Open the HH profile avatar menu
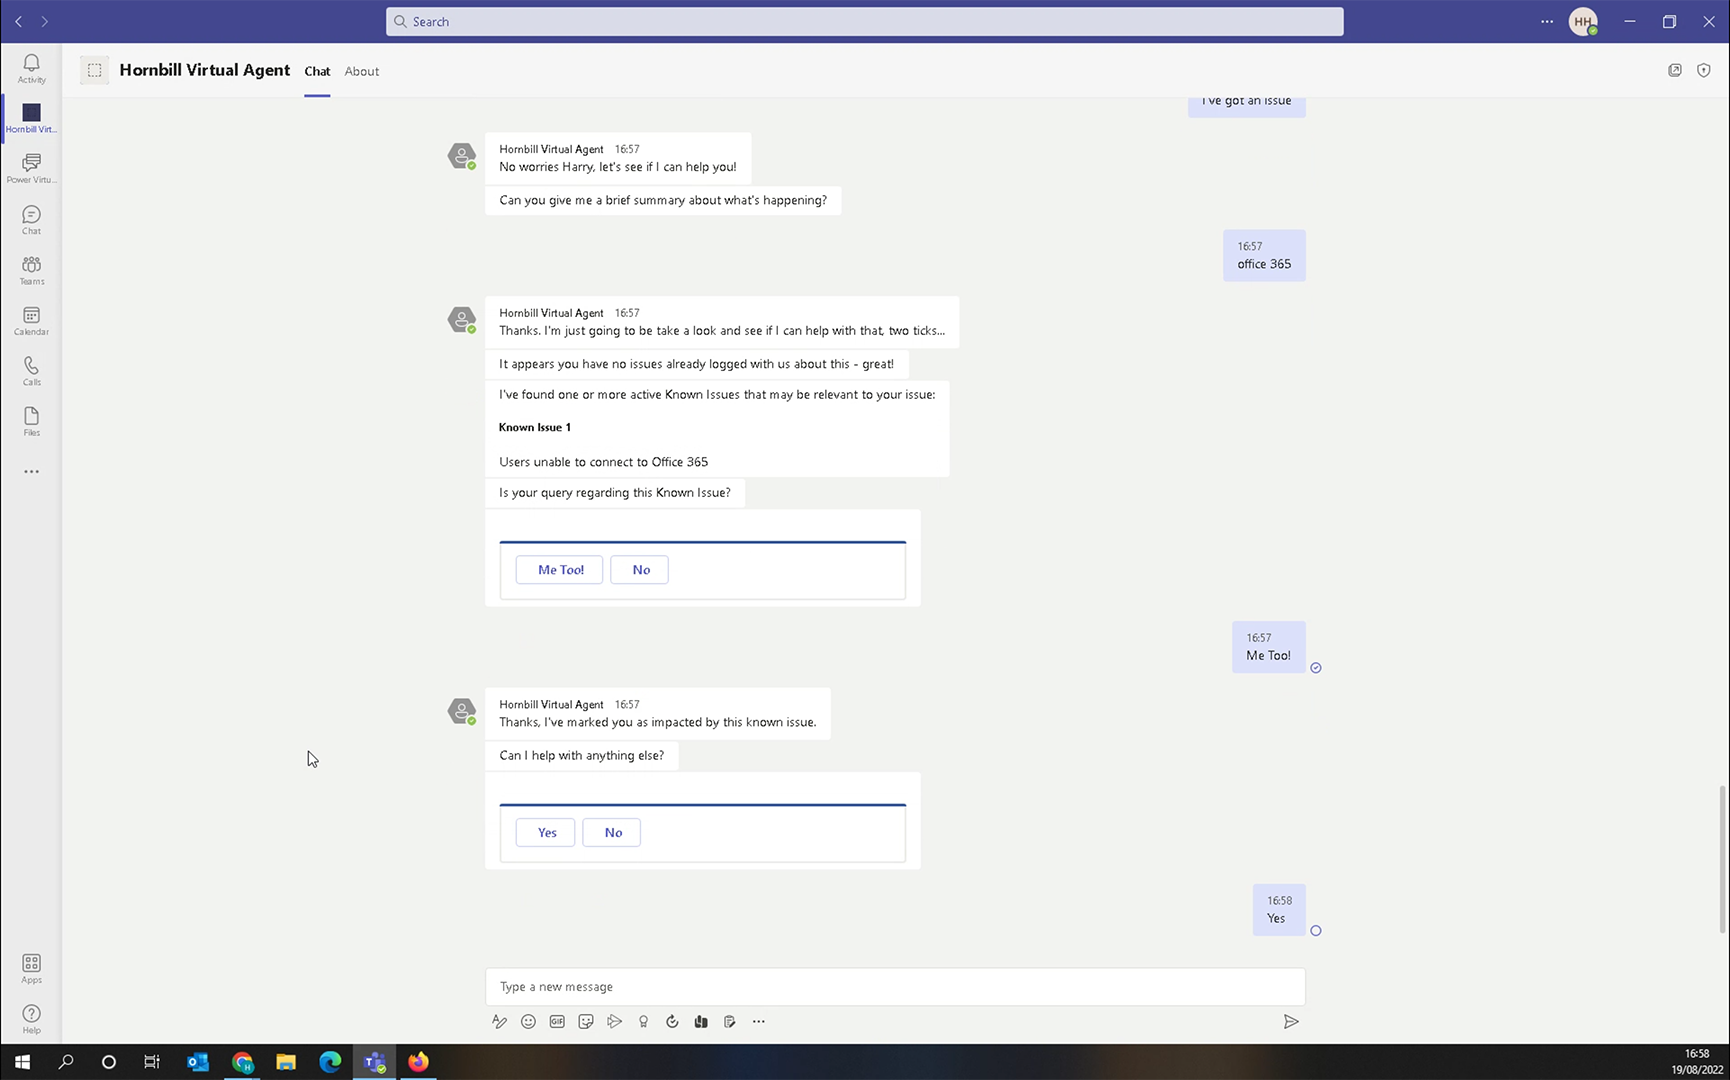The image size is (1730, 1080). [x=1583, y=21]
